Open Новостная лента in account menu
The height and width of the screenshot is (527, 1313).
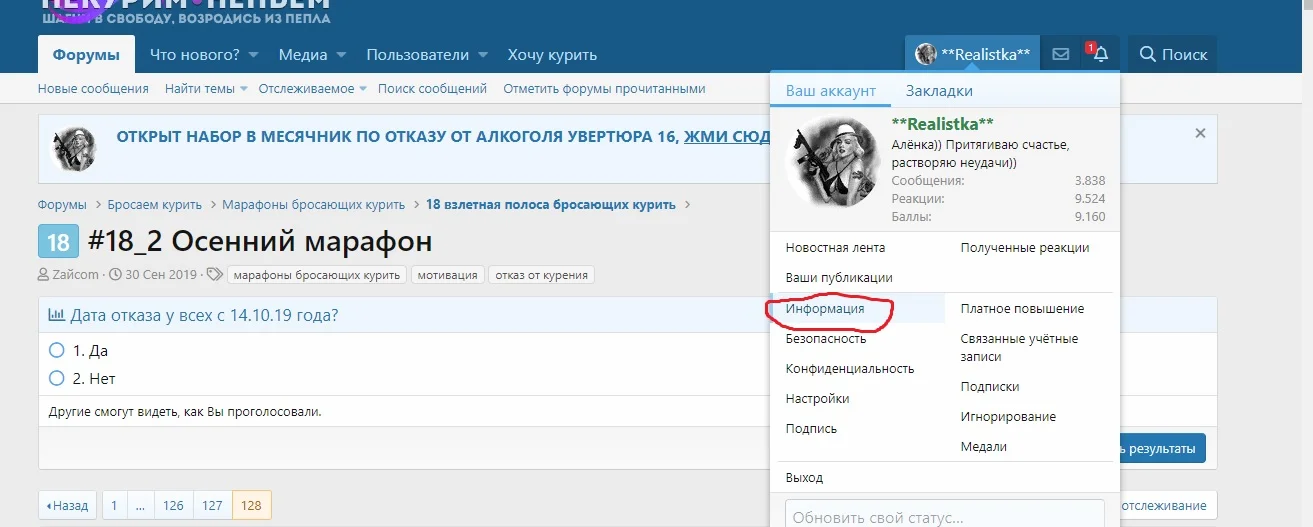(835, 247)
